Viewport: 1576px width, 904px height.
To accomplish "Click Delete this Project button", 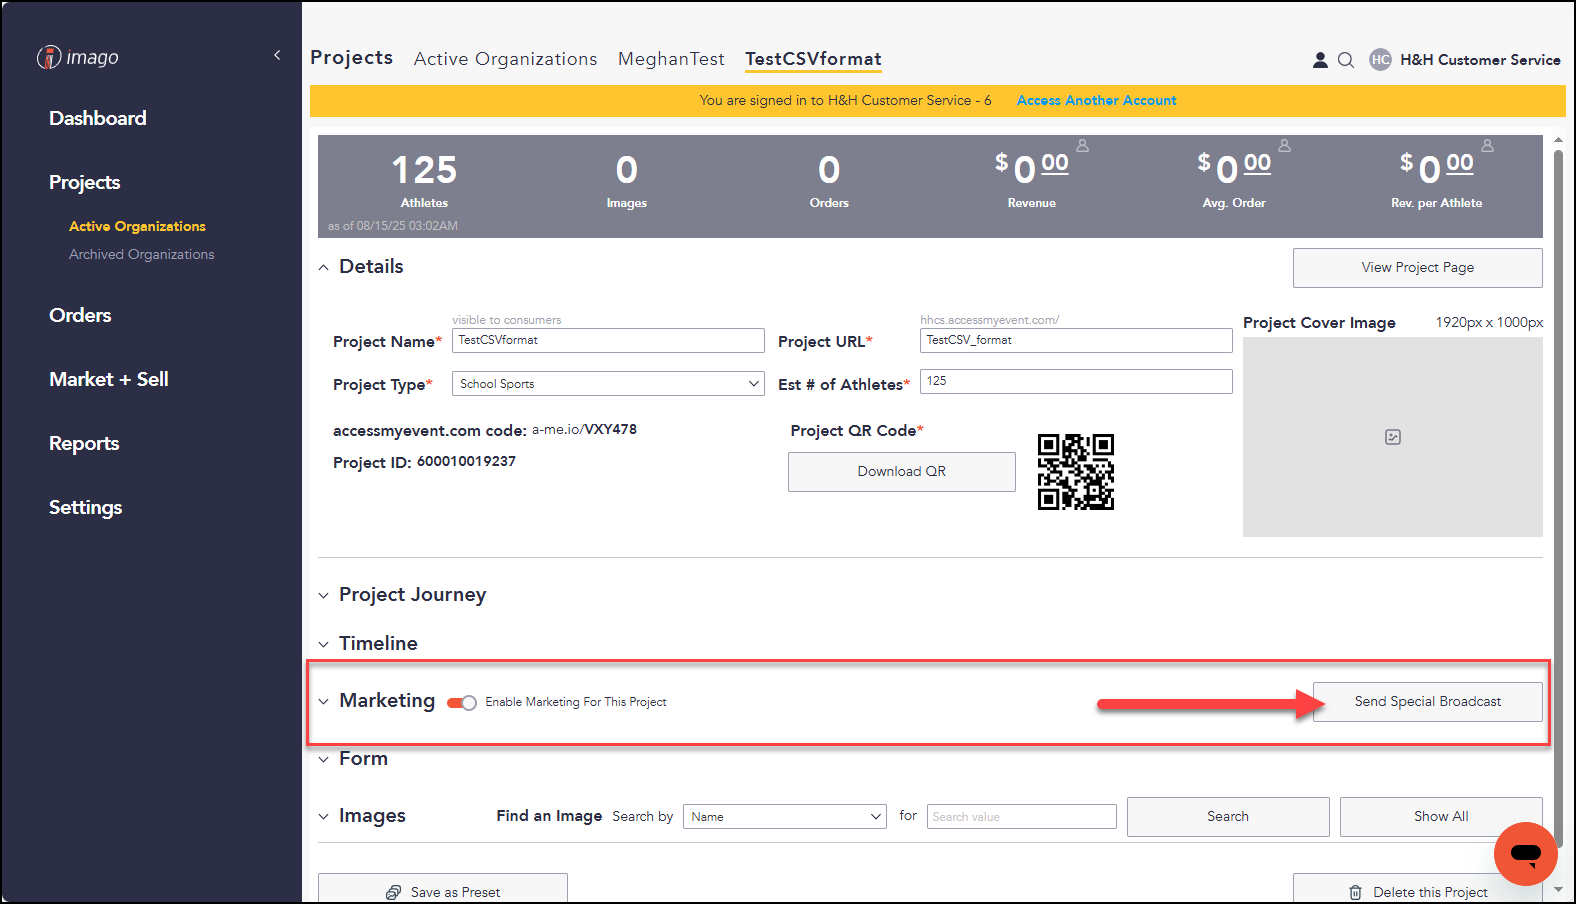I will tap(1417, 889).
